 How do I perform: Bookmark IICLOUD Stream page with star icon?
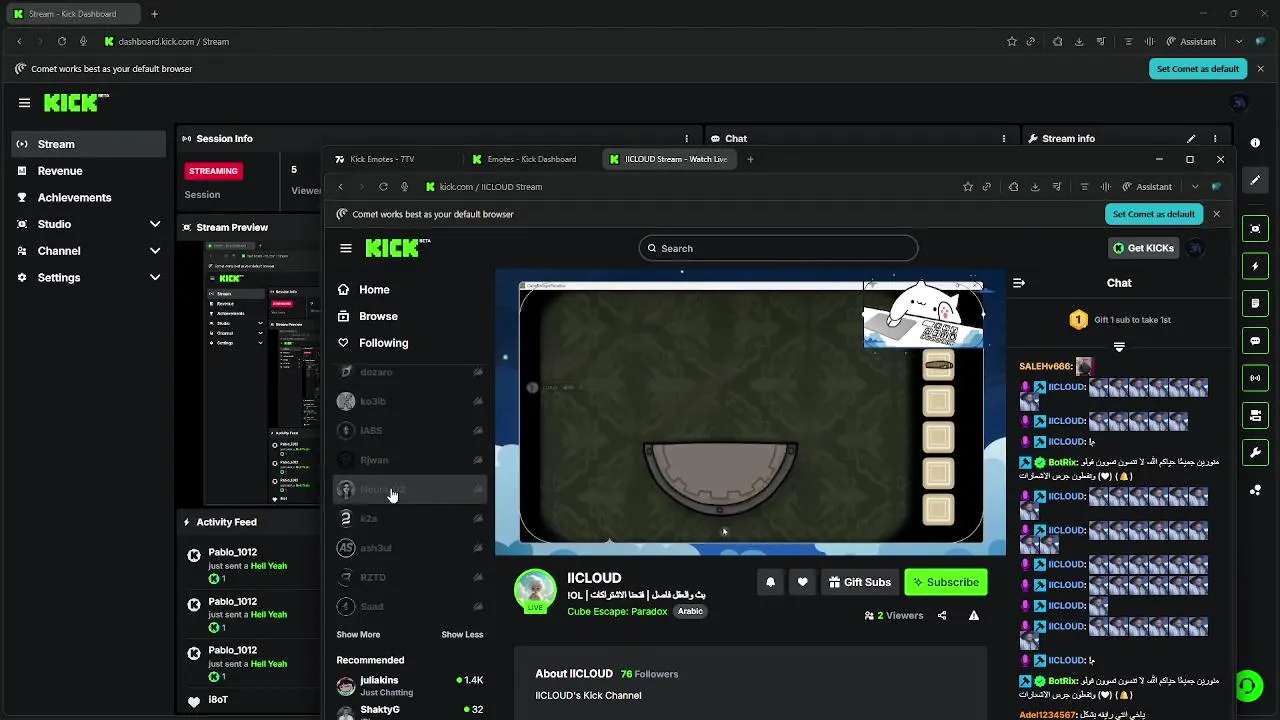tap(967, 187)
